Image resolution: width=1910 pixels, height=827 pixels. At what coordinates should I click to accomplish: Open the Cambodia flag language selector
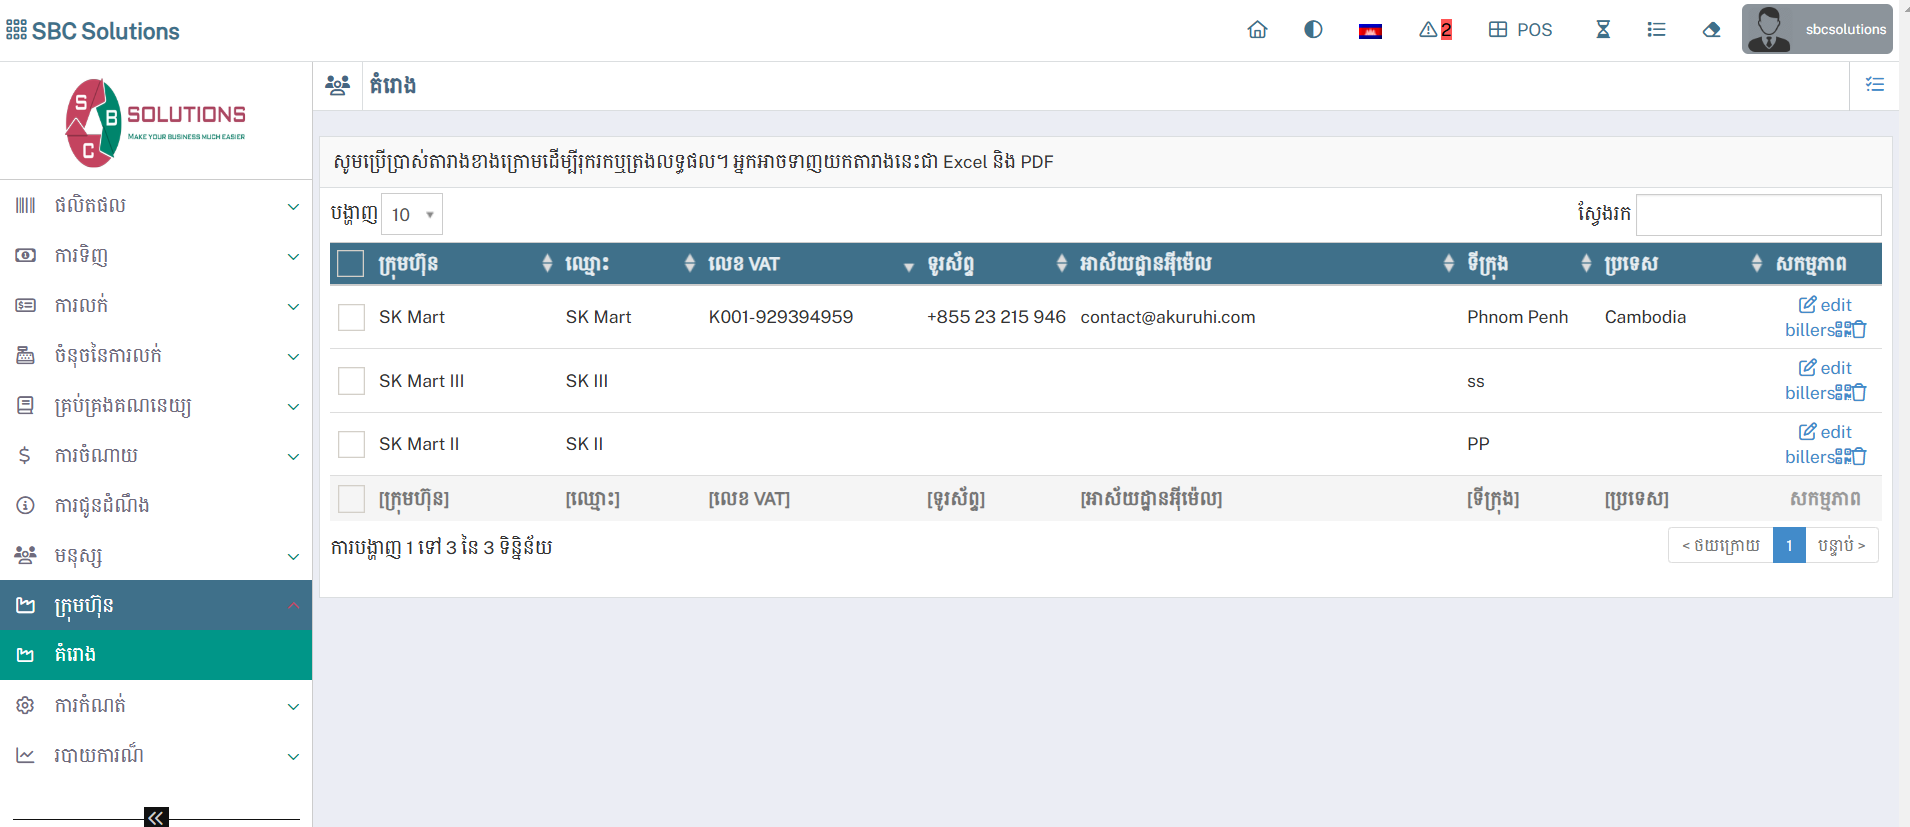click(1370, 31)
